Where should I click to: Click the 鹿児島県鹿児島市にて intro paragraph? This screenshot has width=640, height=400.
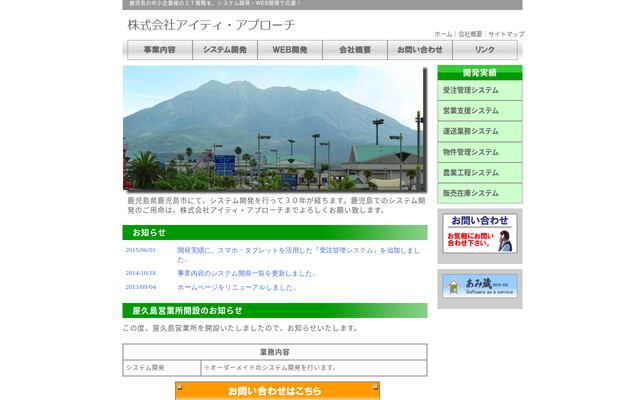[x=276, y=205]
